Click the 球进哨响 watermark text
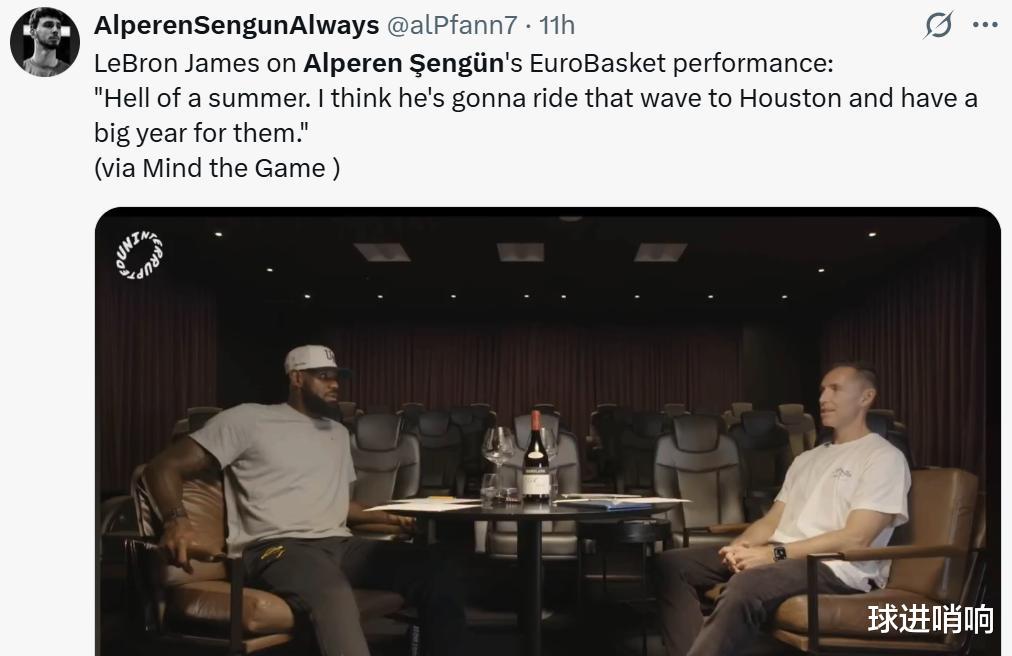 click(930, 619)
